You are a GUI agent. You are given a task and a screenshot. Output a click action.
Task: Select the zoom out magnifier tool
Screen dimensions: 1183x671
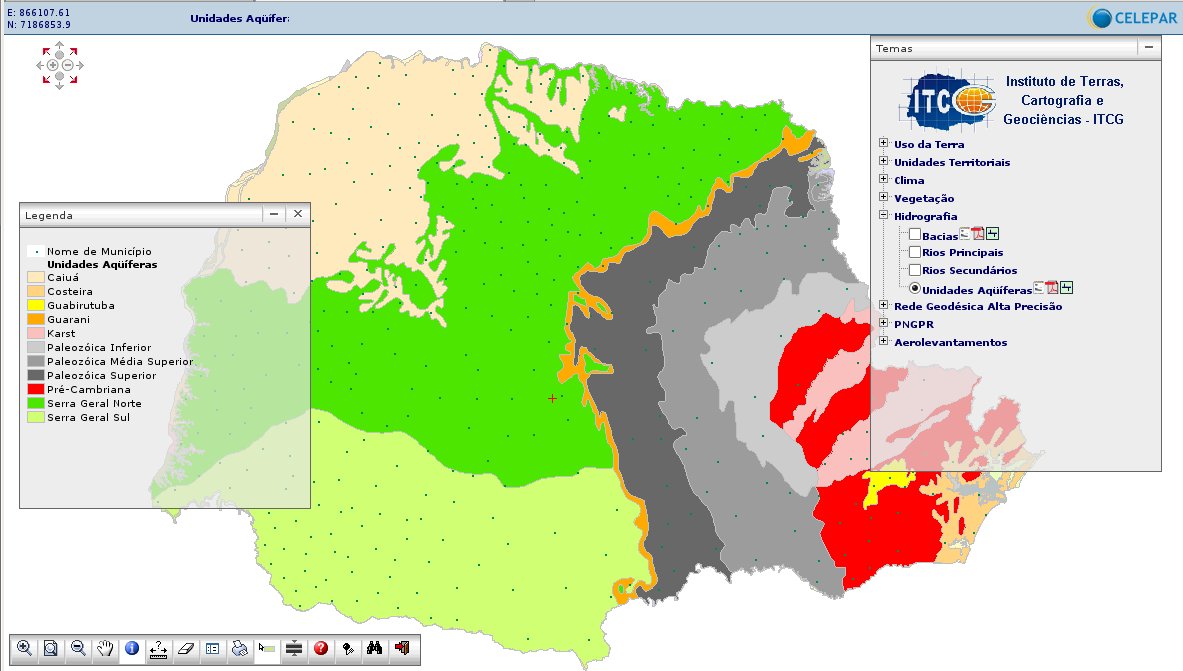(78, 648)
